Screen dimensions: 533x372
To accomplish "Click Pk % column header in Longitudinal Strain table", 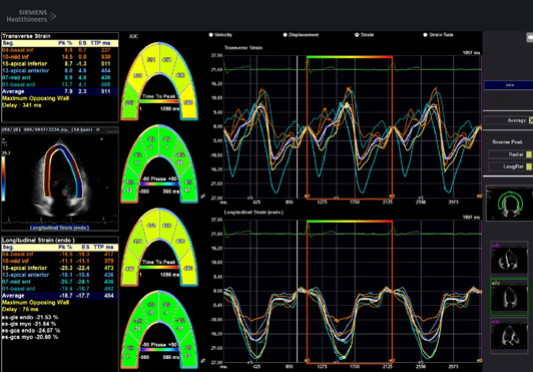I will [x=65, y=247].
